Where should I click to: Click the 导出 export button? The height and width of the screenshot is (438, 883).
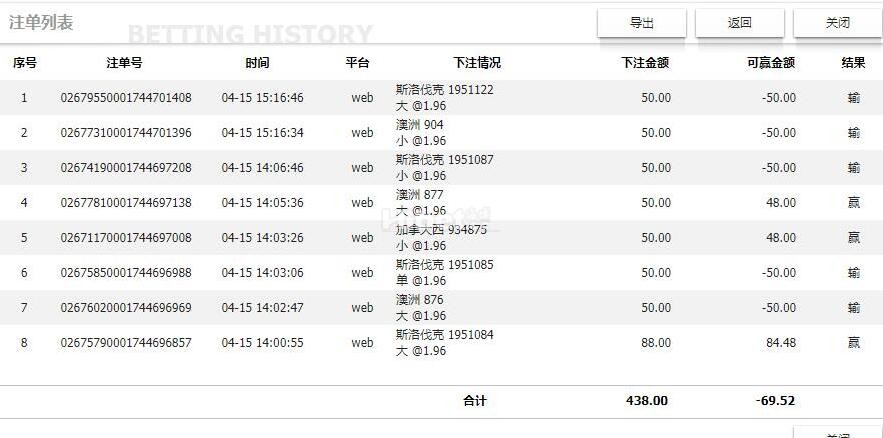click(x=641, y=23)
